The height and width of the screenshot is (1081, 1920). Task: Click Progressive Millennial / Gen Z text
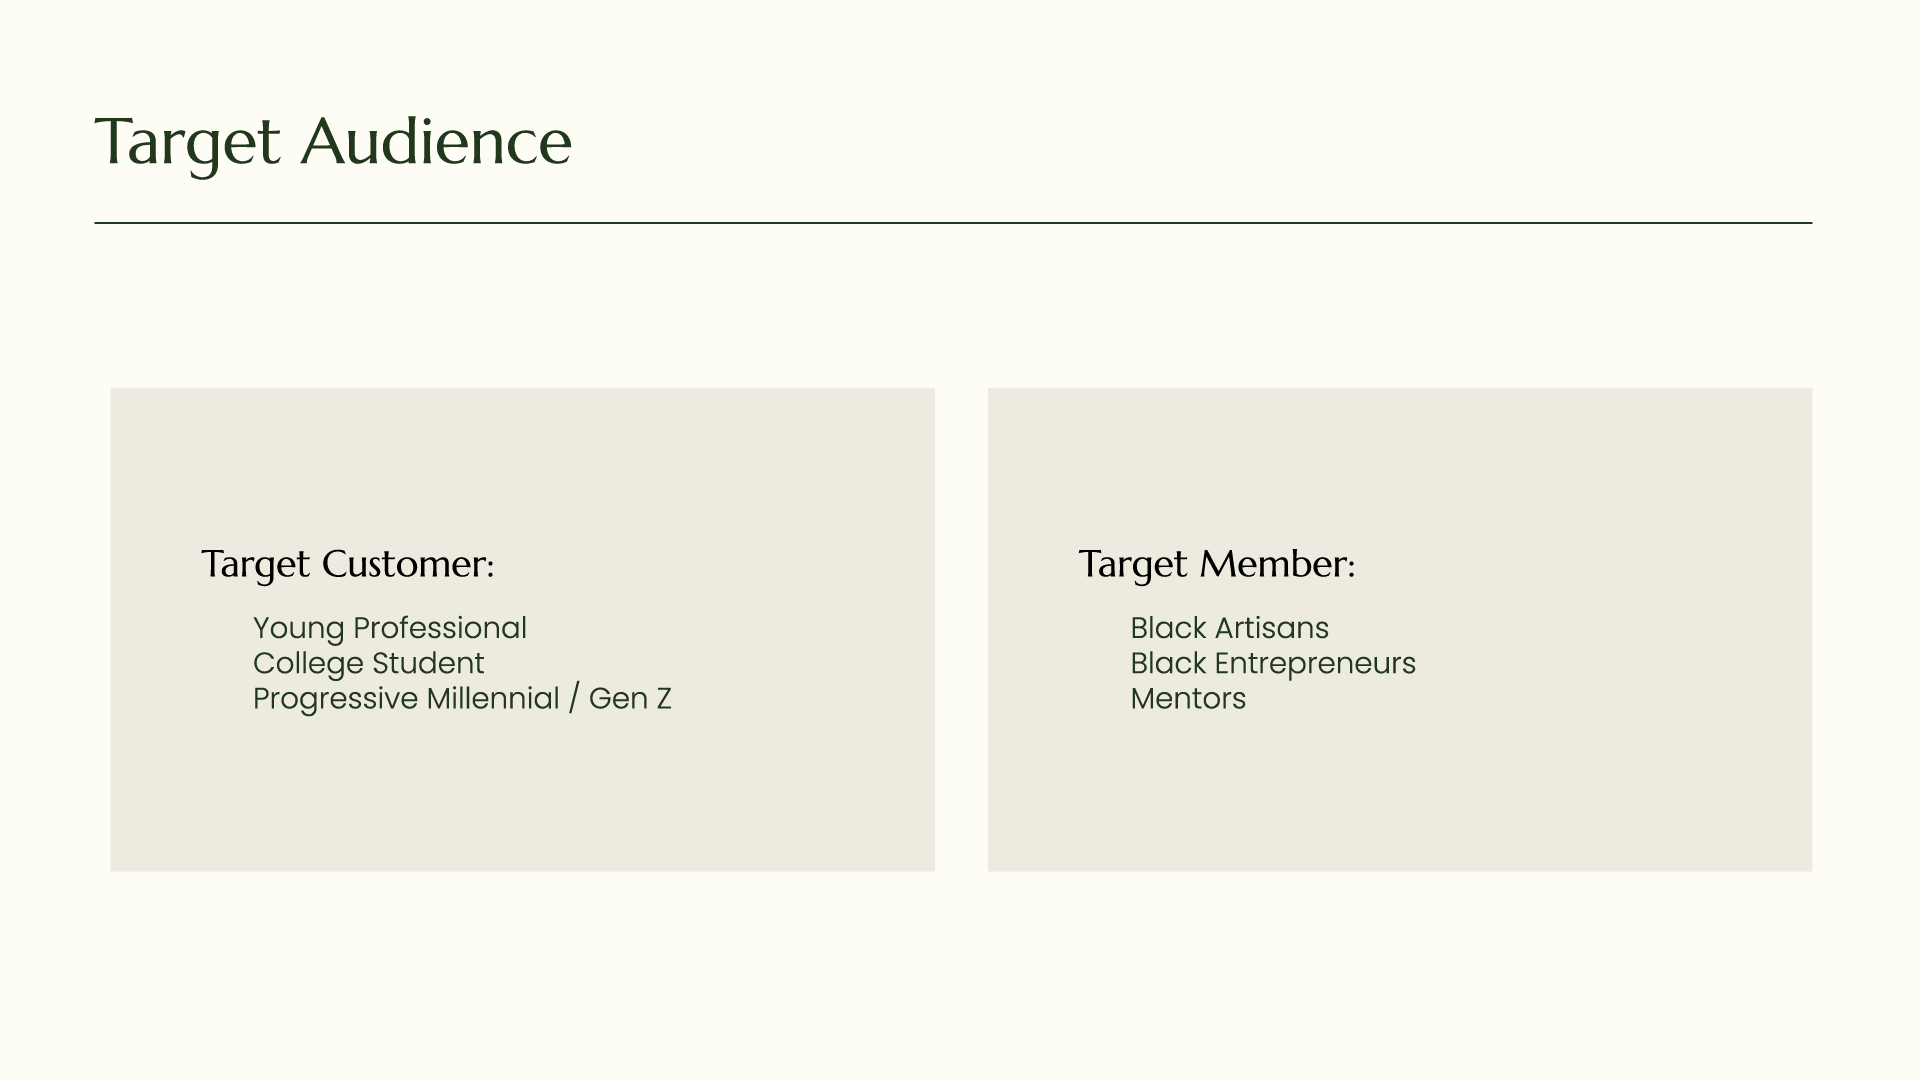click(x=462, y=698)
